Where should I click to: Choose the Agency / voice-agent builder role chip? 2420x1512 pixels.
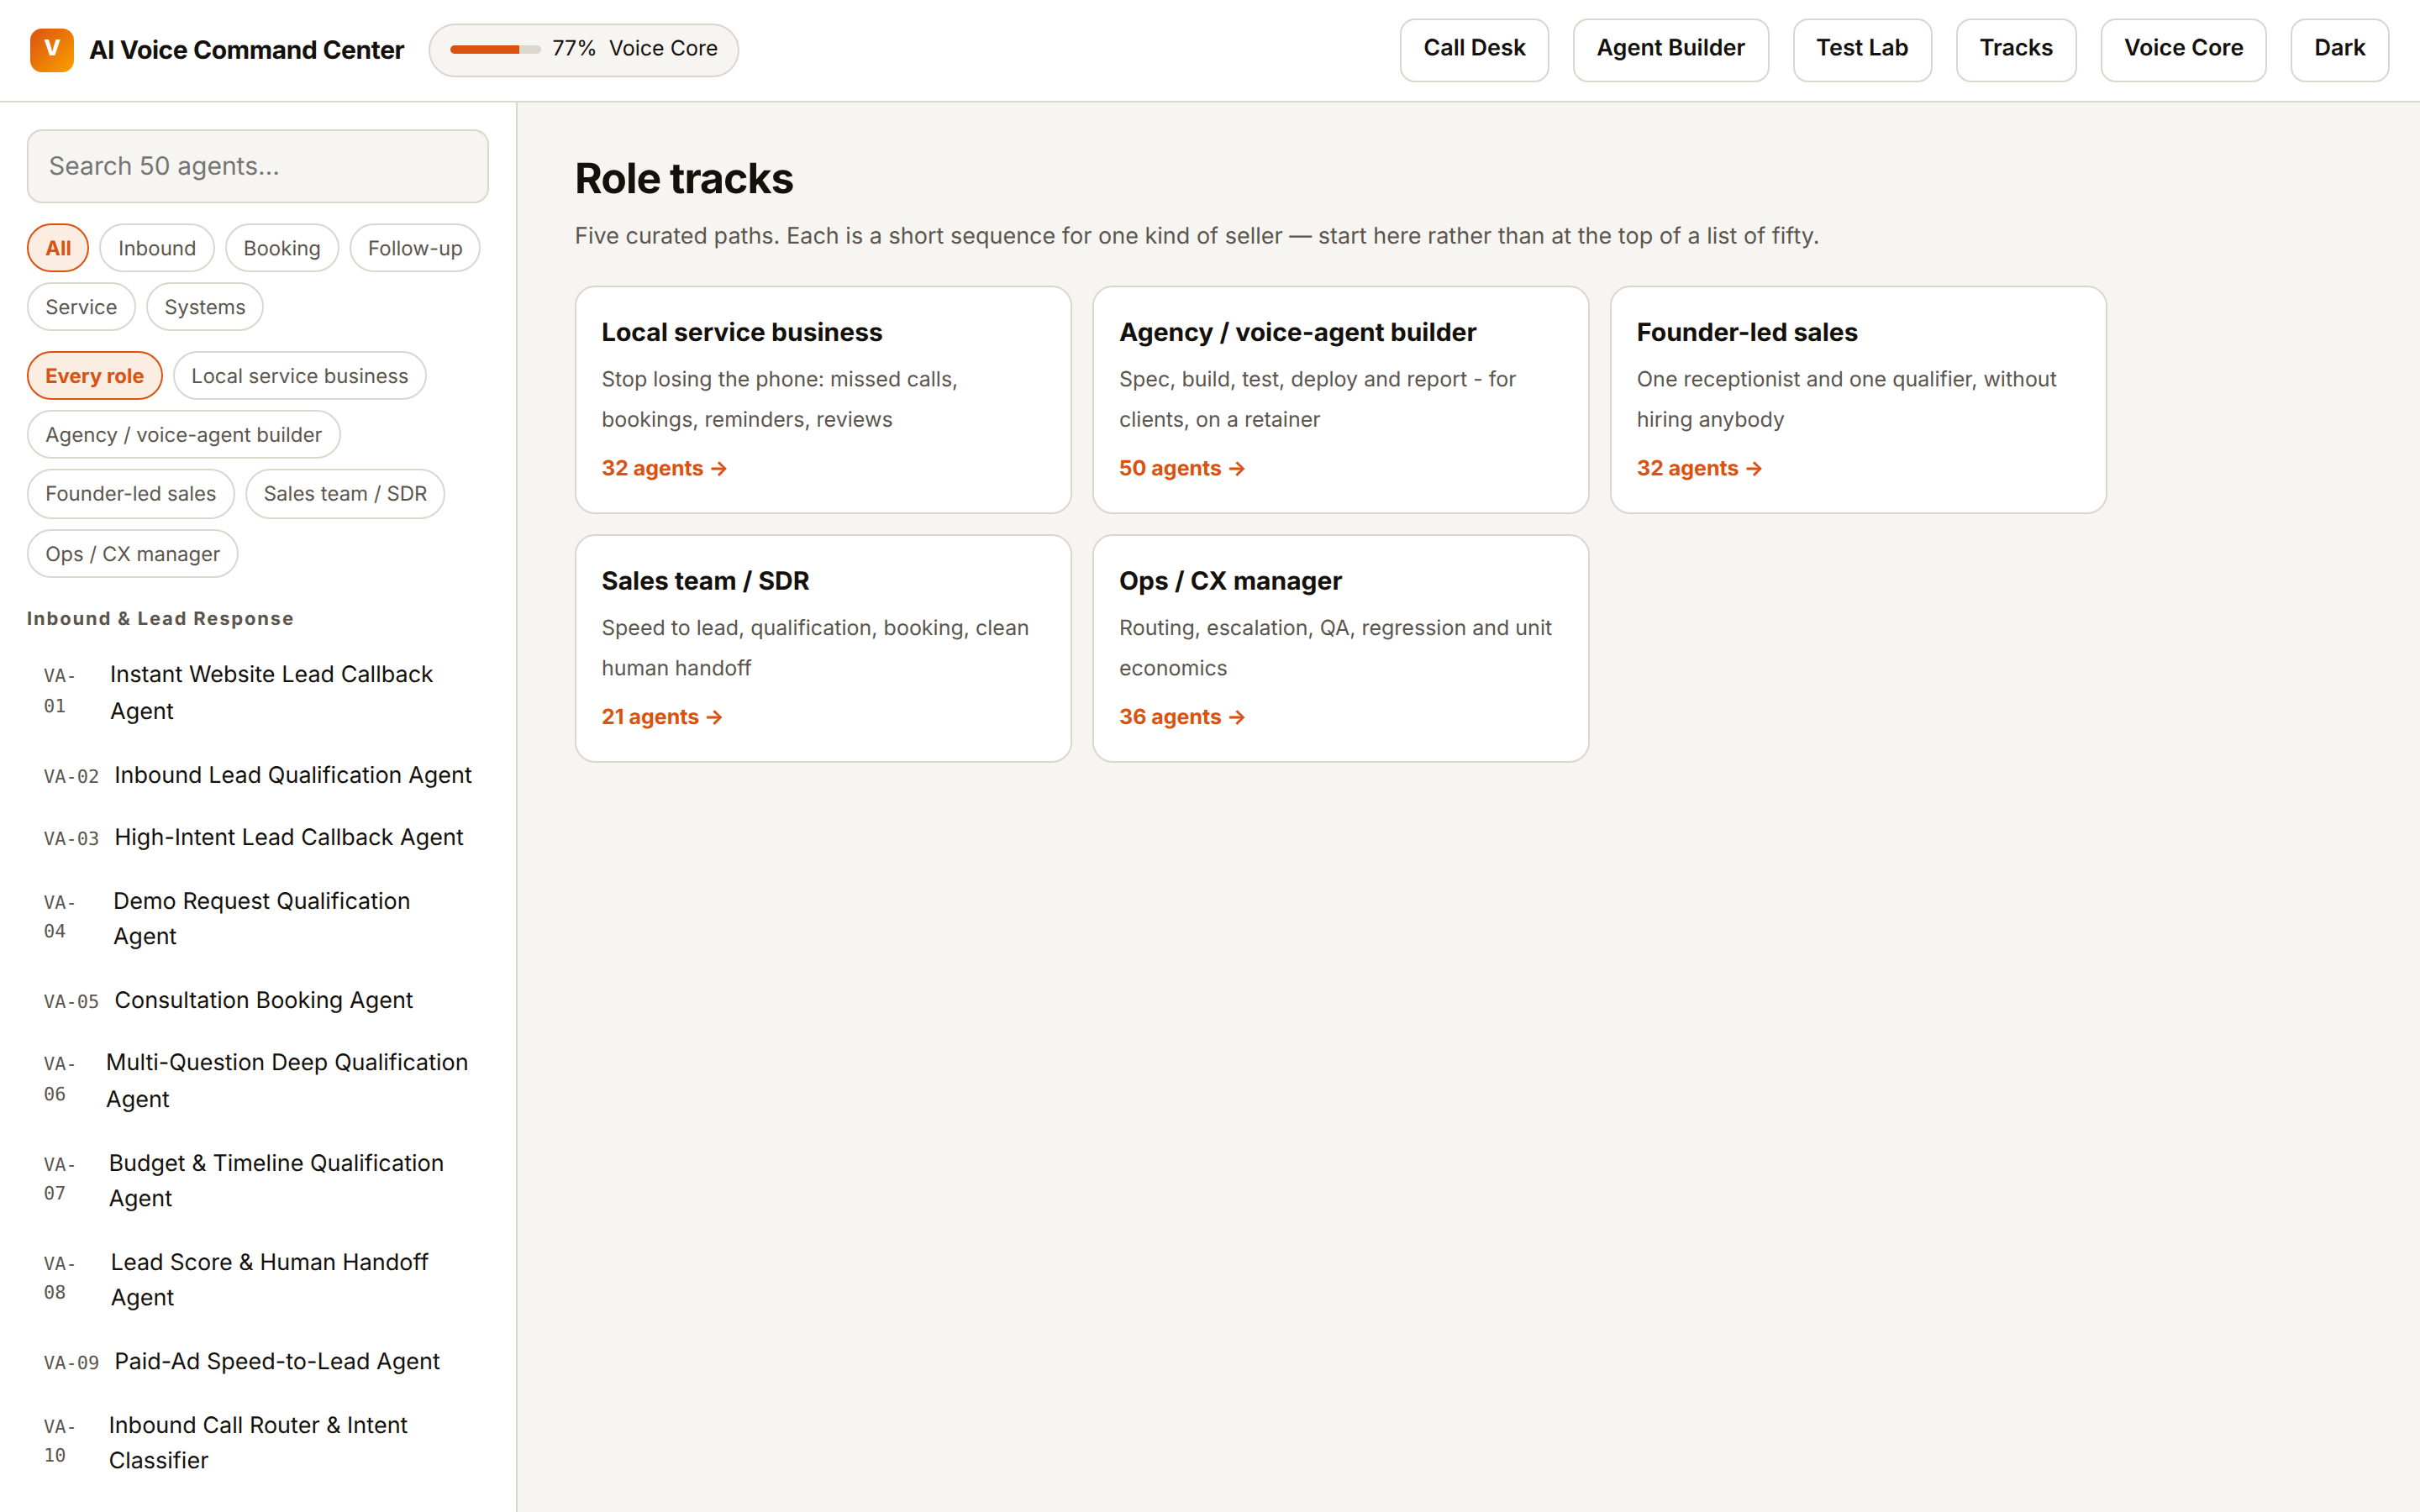(184, 435)
